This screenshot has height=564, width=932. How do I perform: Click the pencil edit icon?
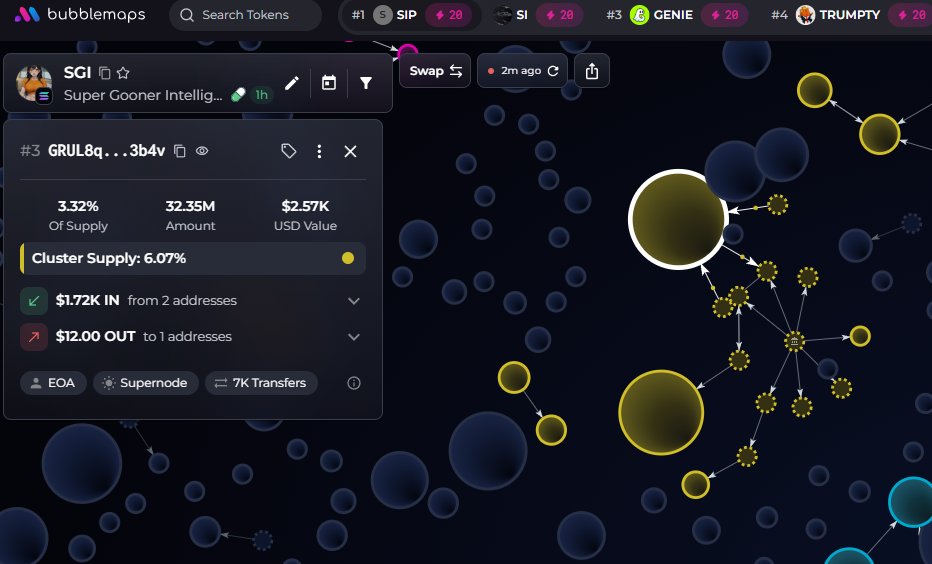pos(291,83)
